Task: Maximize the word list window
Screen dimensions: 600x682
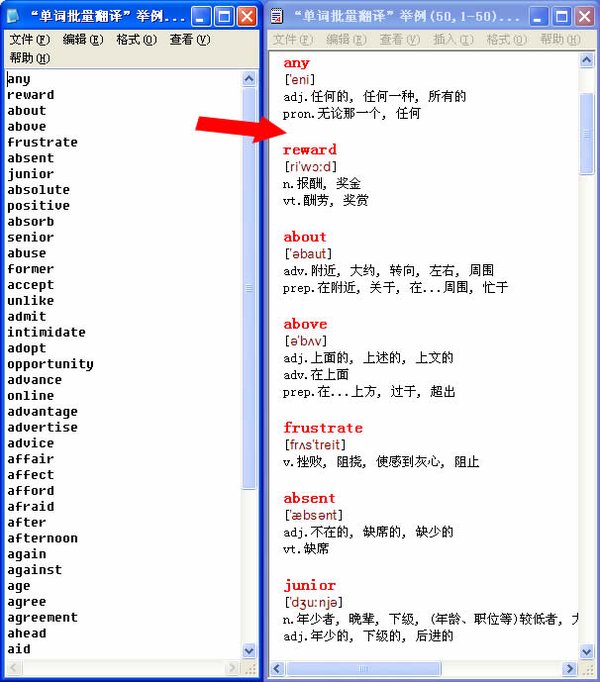Action: [224, 16]
